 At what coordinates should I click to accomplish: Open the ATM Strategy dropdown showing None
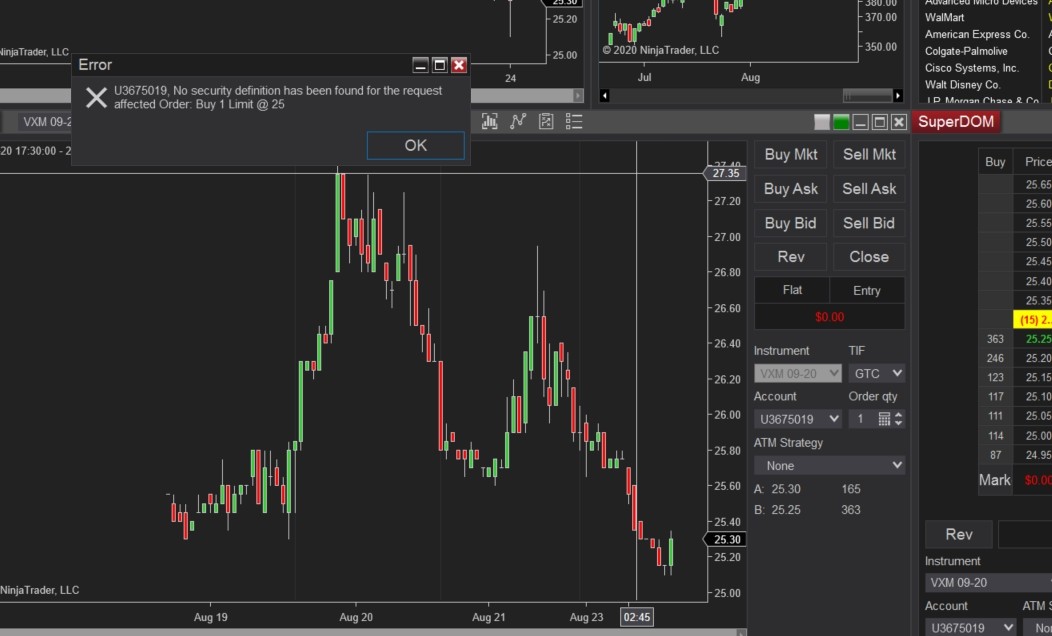tap(829, 466)
